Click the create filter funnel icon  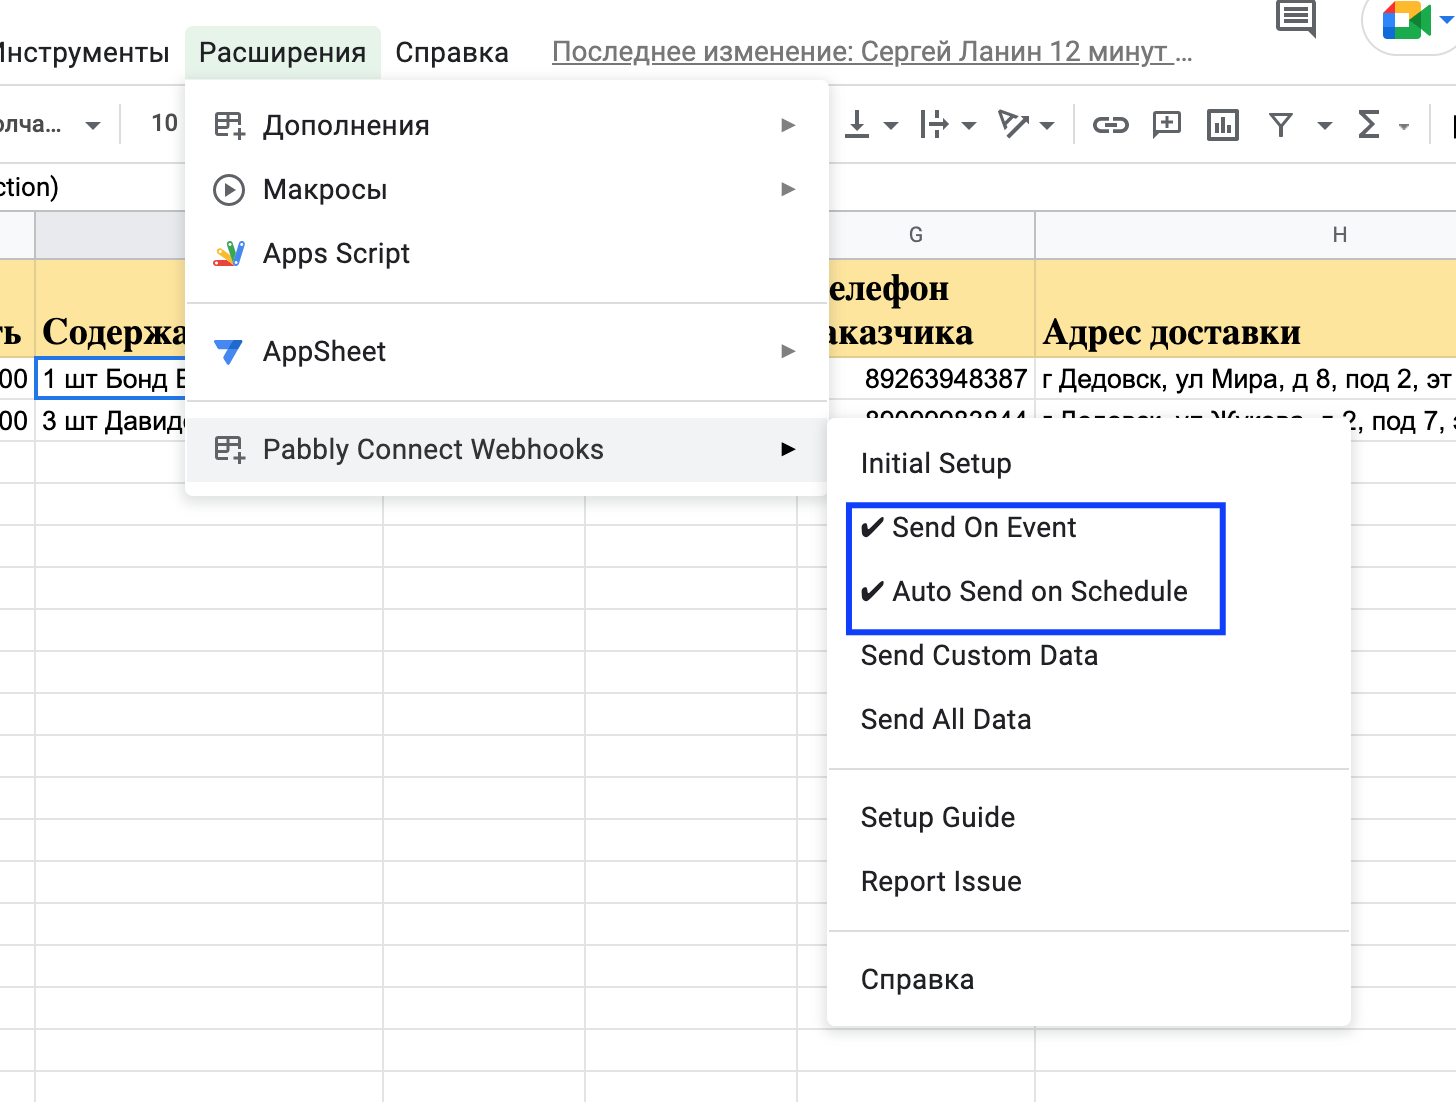[x=1281, y=125]
